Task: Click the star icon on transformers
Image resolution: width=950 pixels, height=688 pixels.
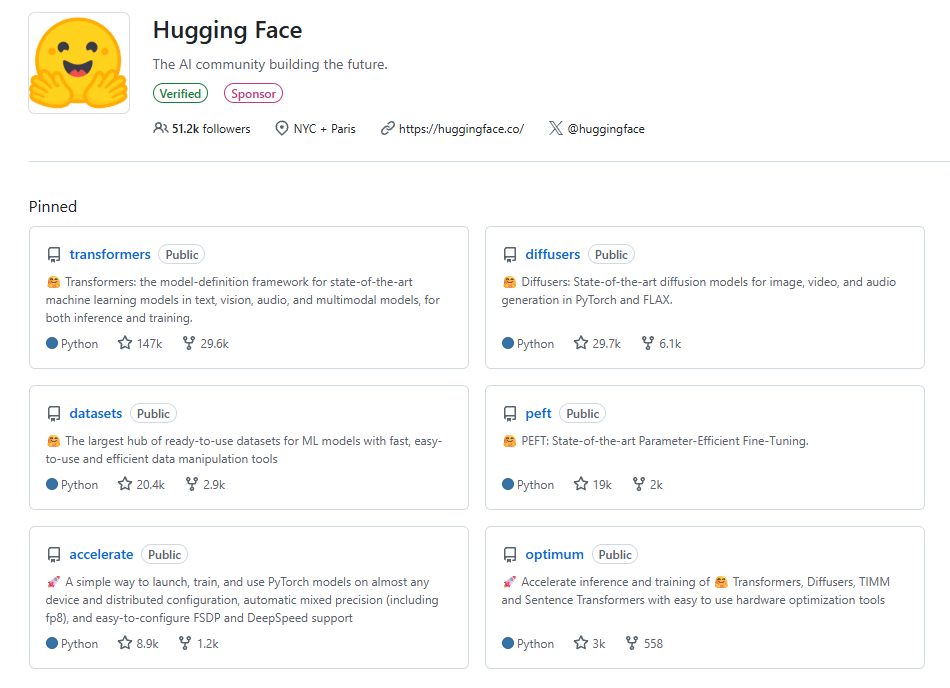Action: coord(125,343)
